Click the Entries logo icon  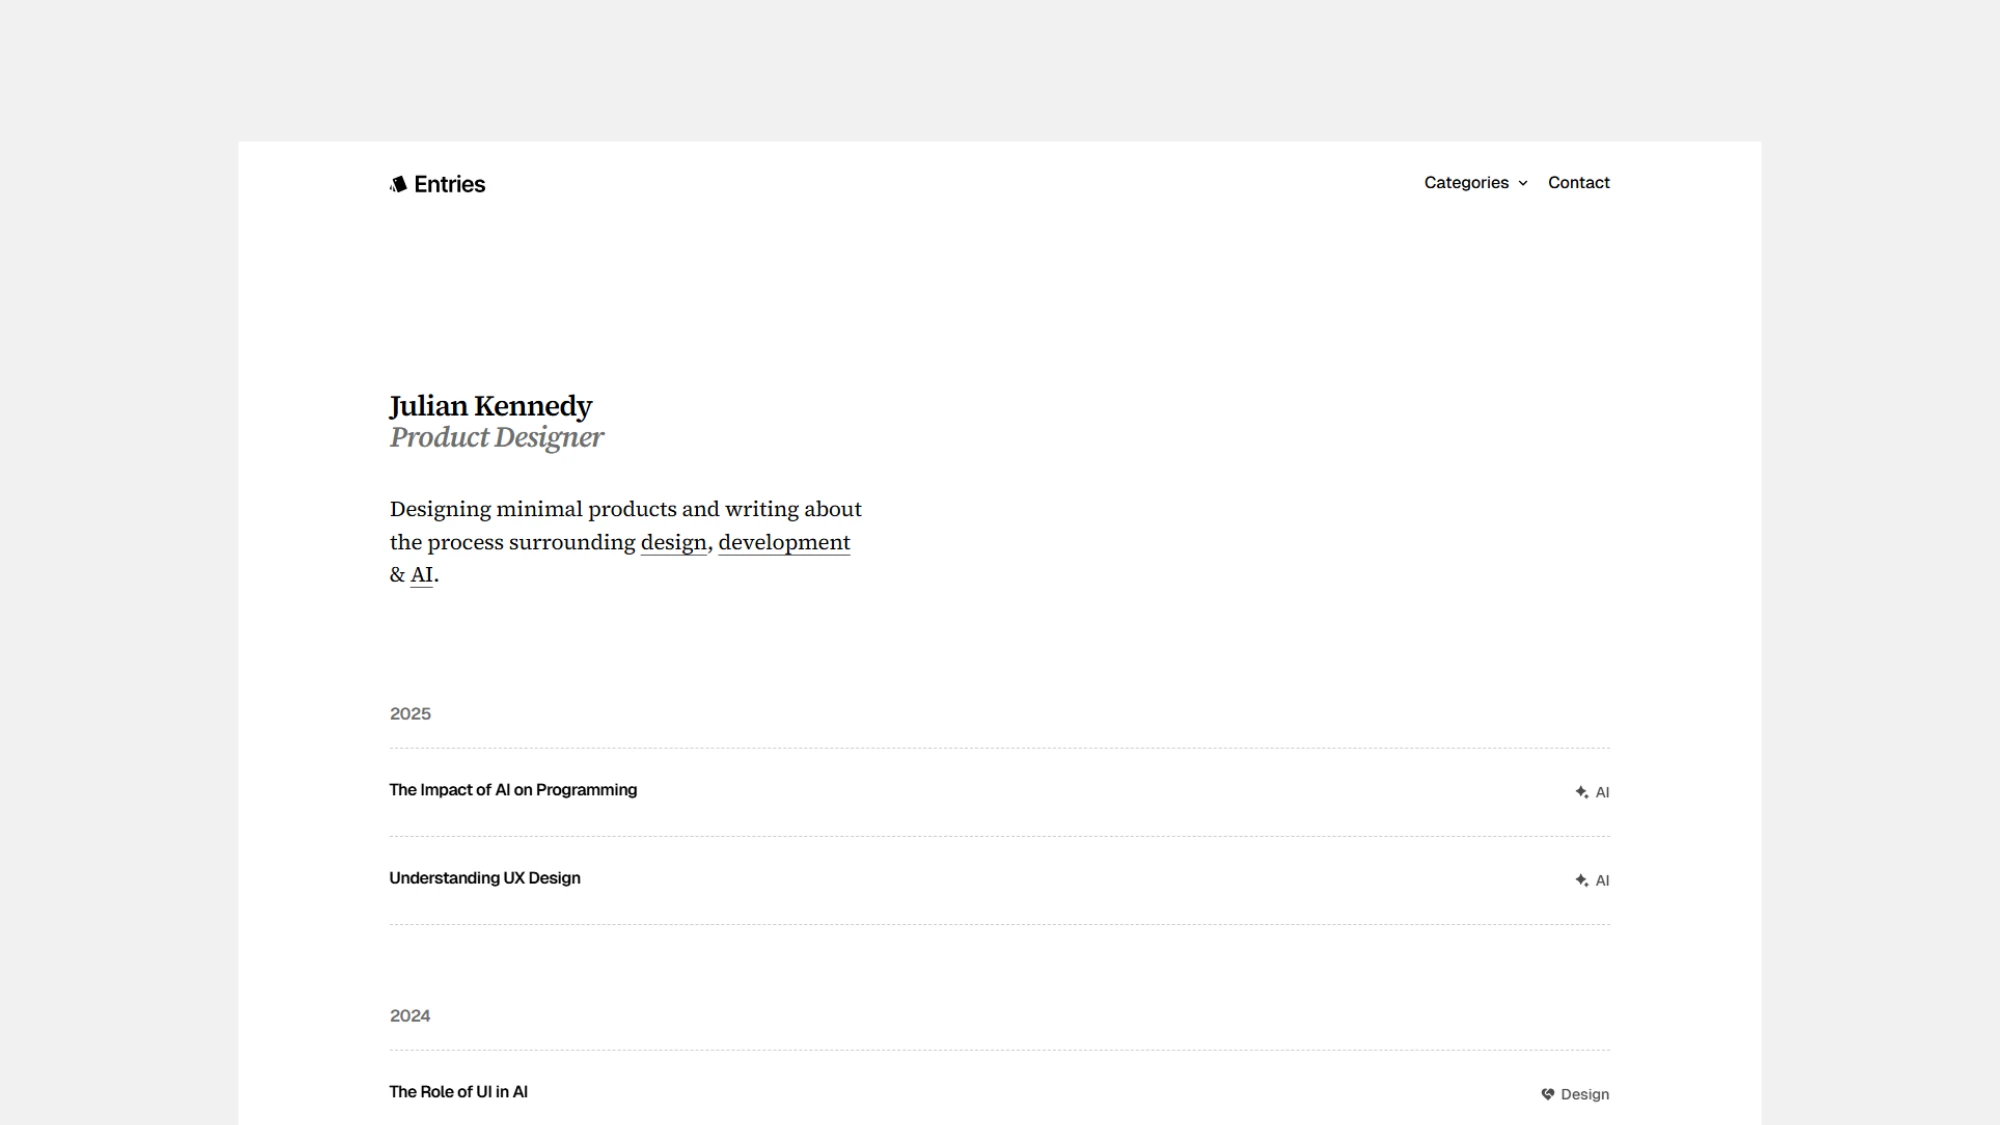(398, 183)
